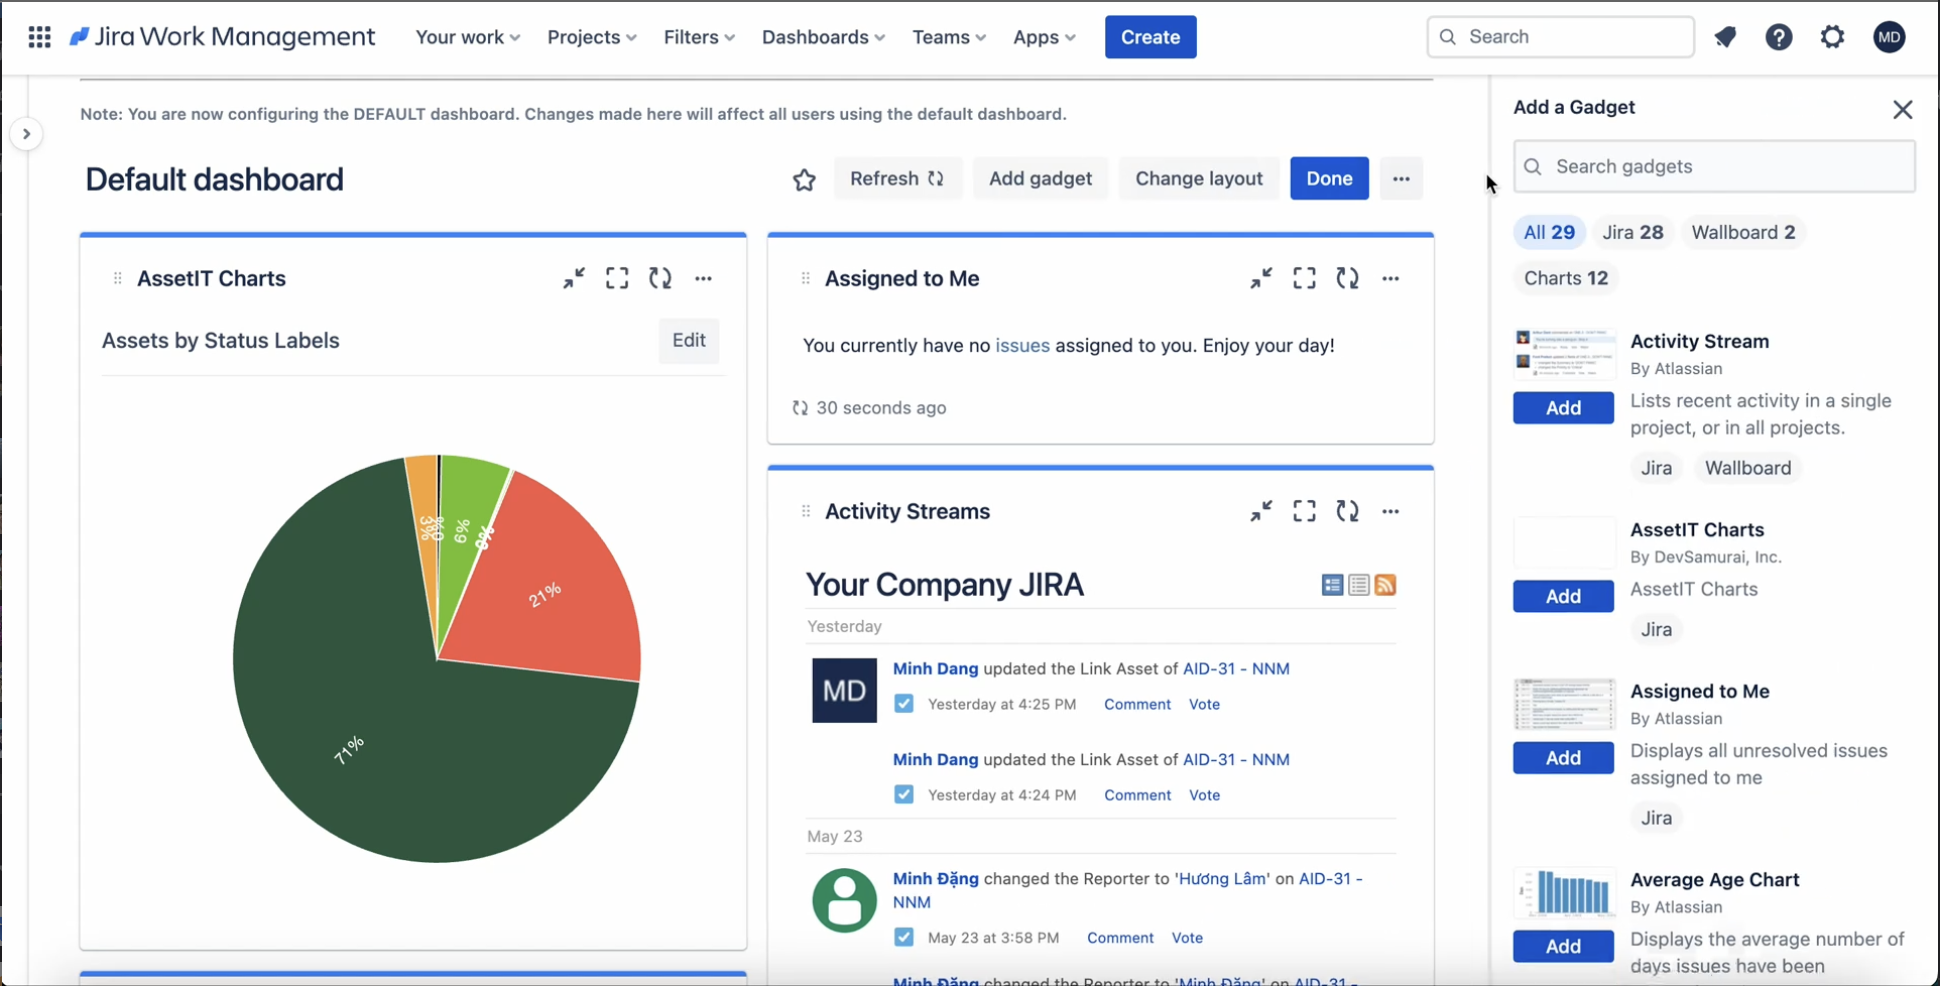The height and width of the screenshot is (986, 1940).
Task: Click the RSS feed icon in Activity Streams
Action: coord(1385,585)
